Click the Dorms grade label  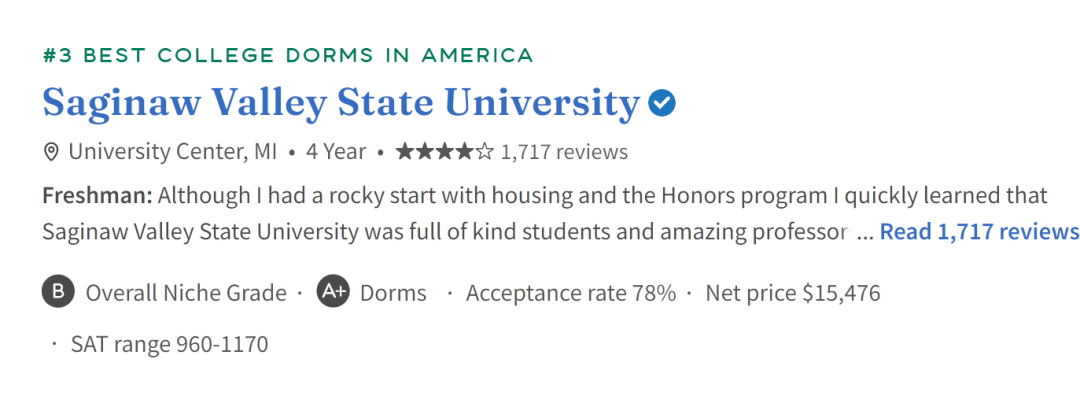pyautogui.click(x=393, y=293)
